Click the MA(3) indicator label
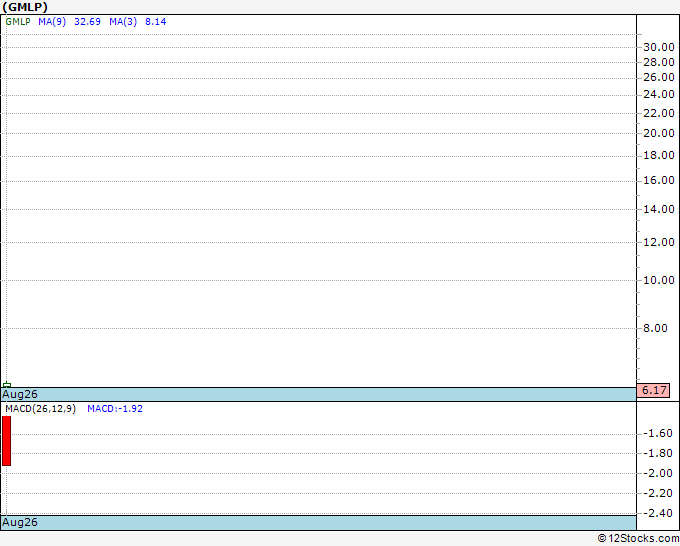Screen dimensions: 680x546 [123, 22]
